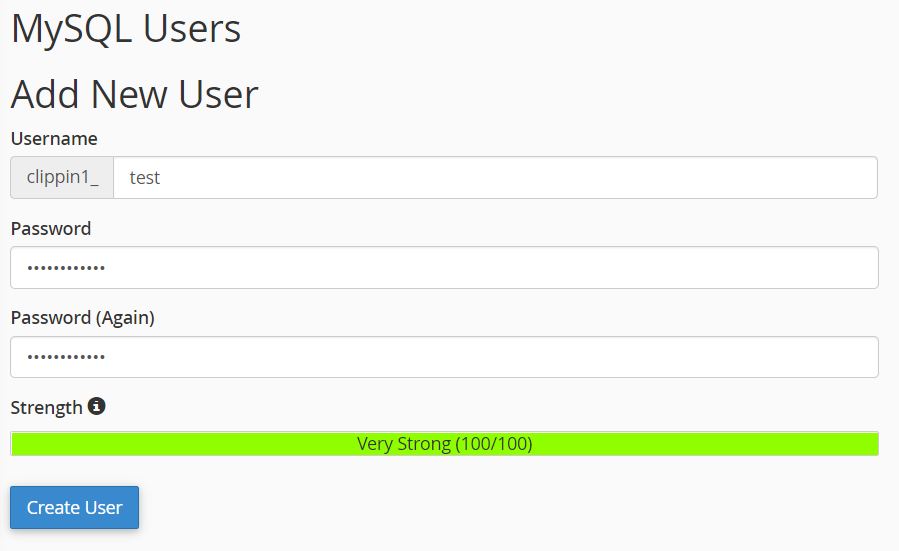Click the MySQL Users page heading

point(126,29)
